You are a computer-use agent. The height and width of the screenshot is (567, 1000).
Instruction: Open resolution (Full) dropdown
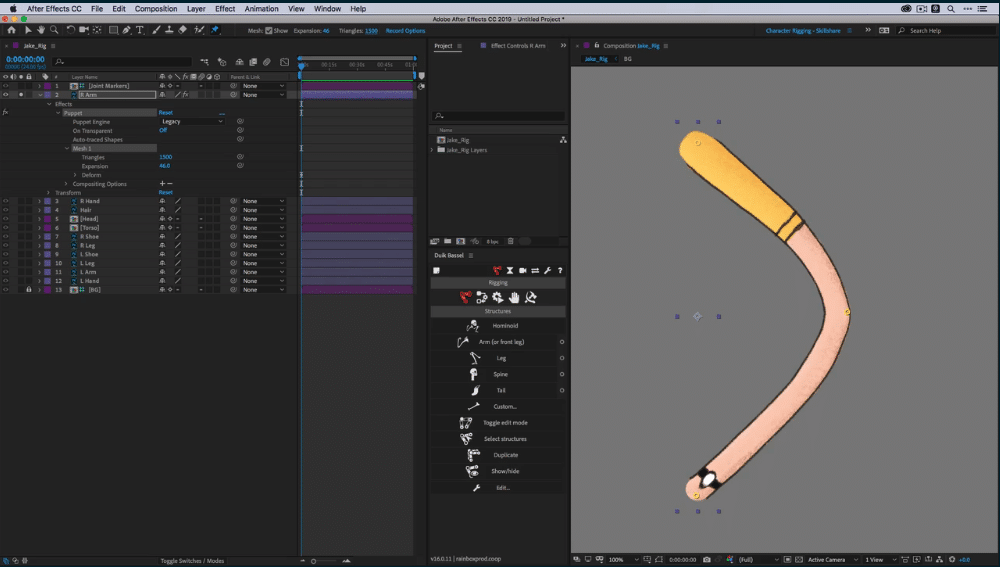click(758, 559)
